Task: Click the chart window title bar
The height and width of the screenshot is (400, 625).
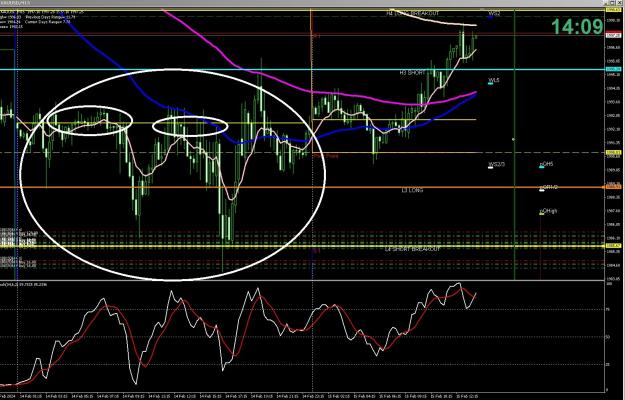Action: point(303,3)
